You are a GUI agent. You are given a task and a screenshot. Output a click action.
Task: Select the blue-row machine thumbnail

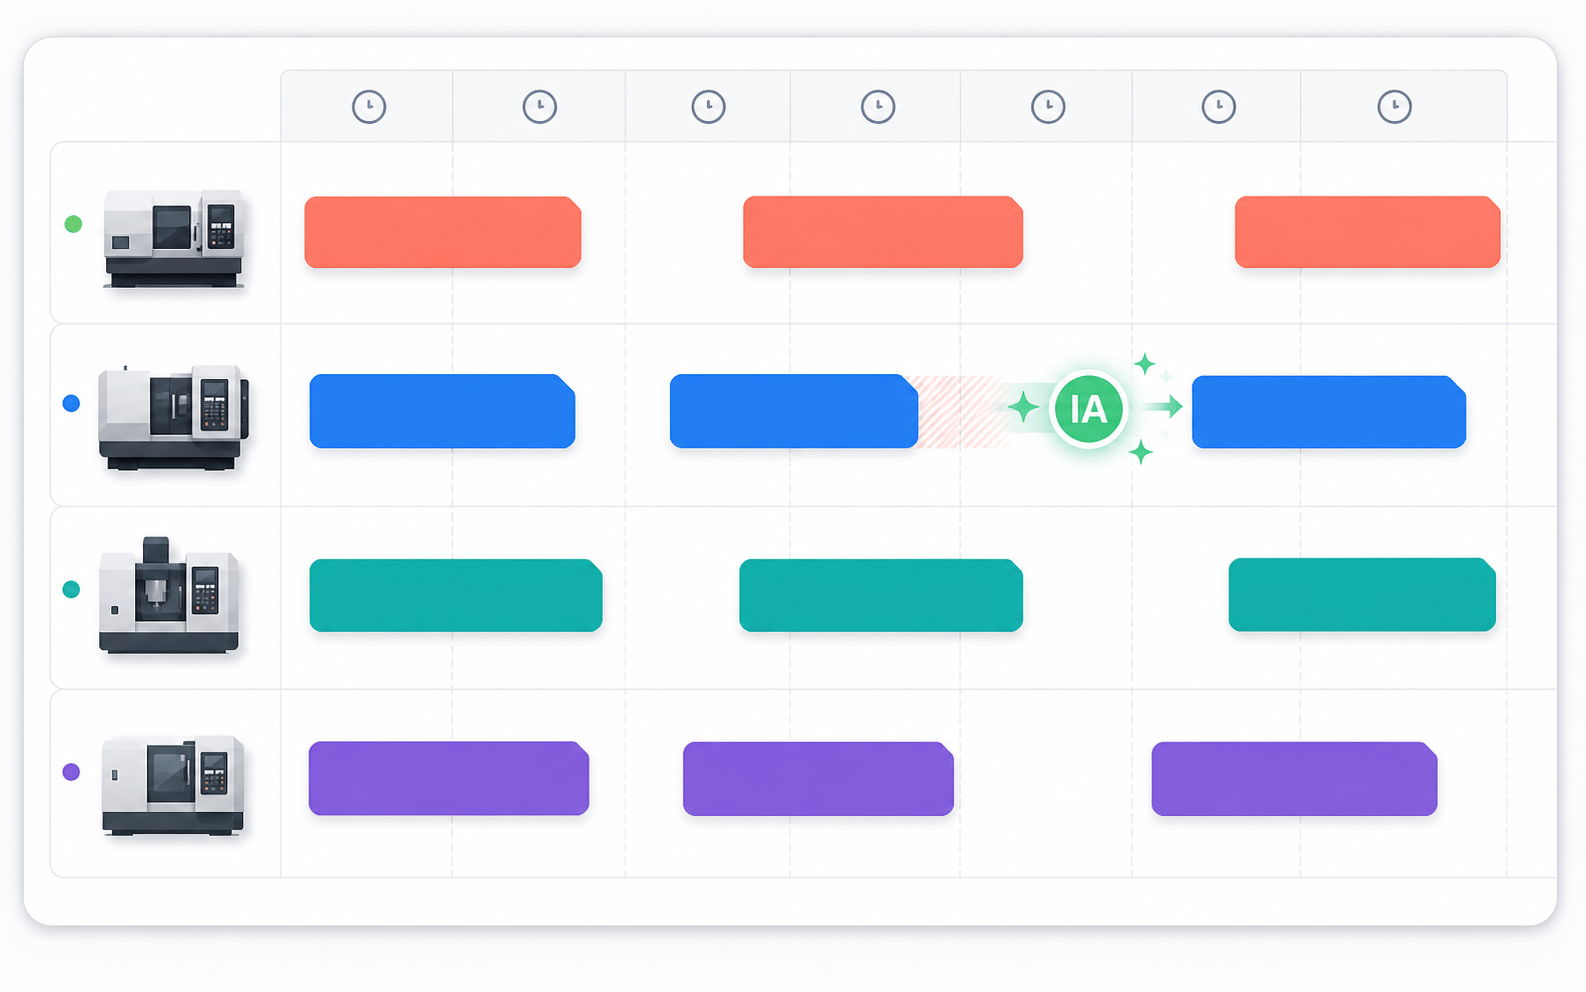pyautogui.click(x=173, y=417)
